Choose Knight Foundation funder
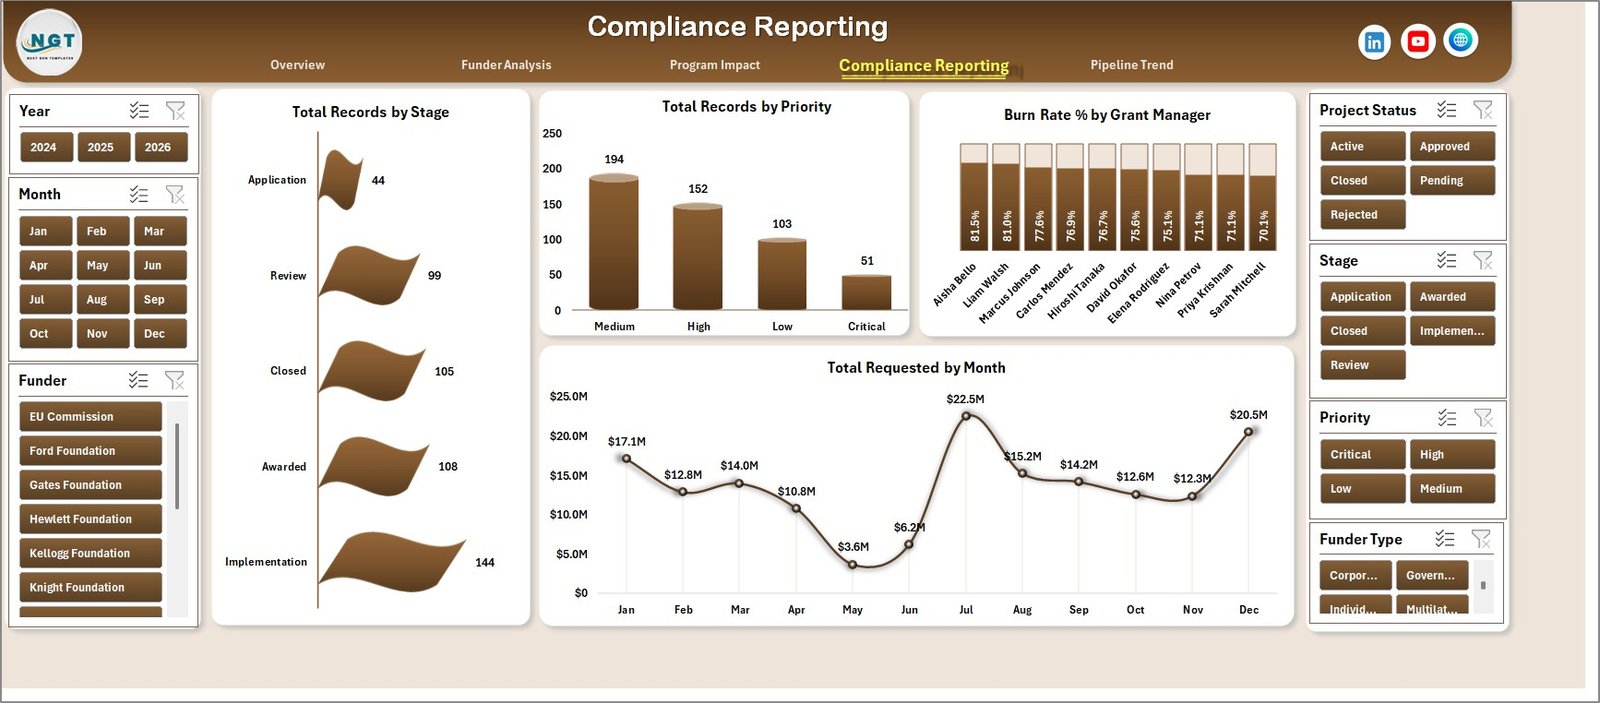 click(x=90, y=587)
